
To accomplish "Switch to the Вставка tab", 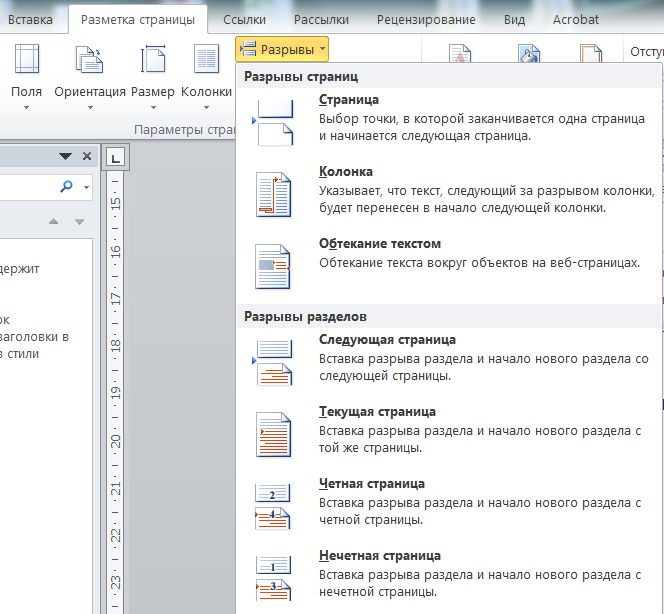I will (x=30, y=19).
